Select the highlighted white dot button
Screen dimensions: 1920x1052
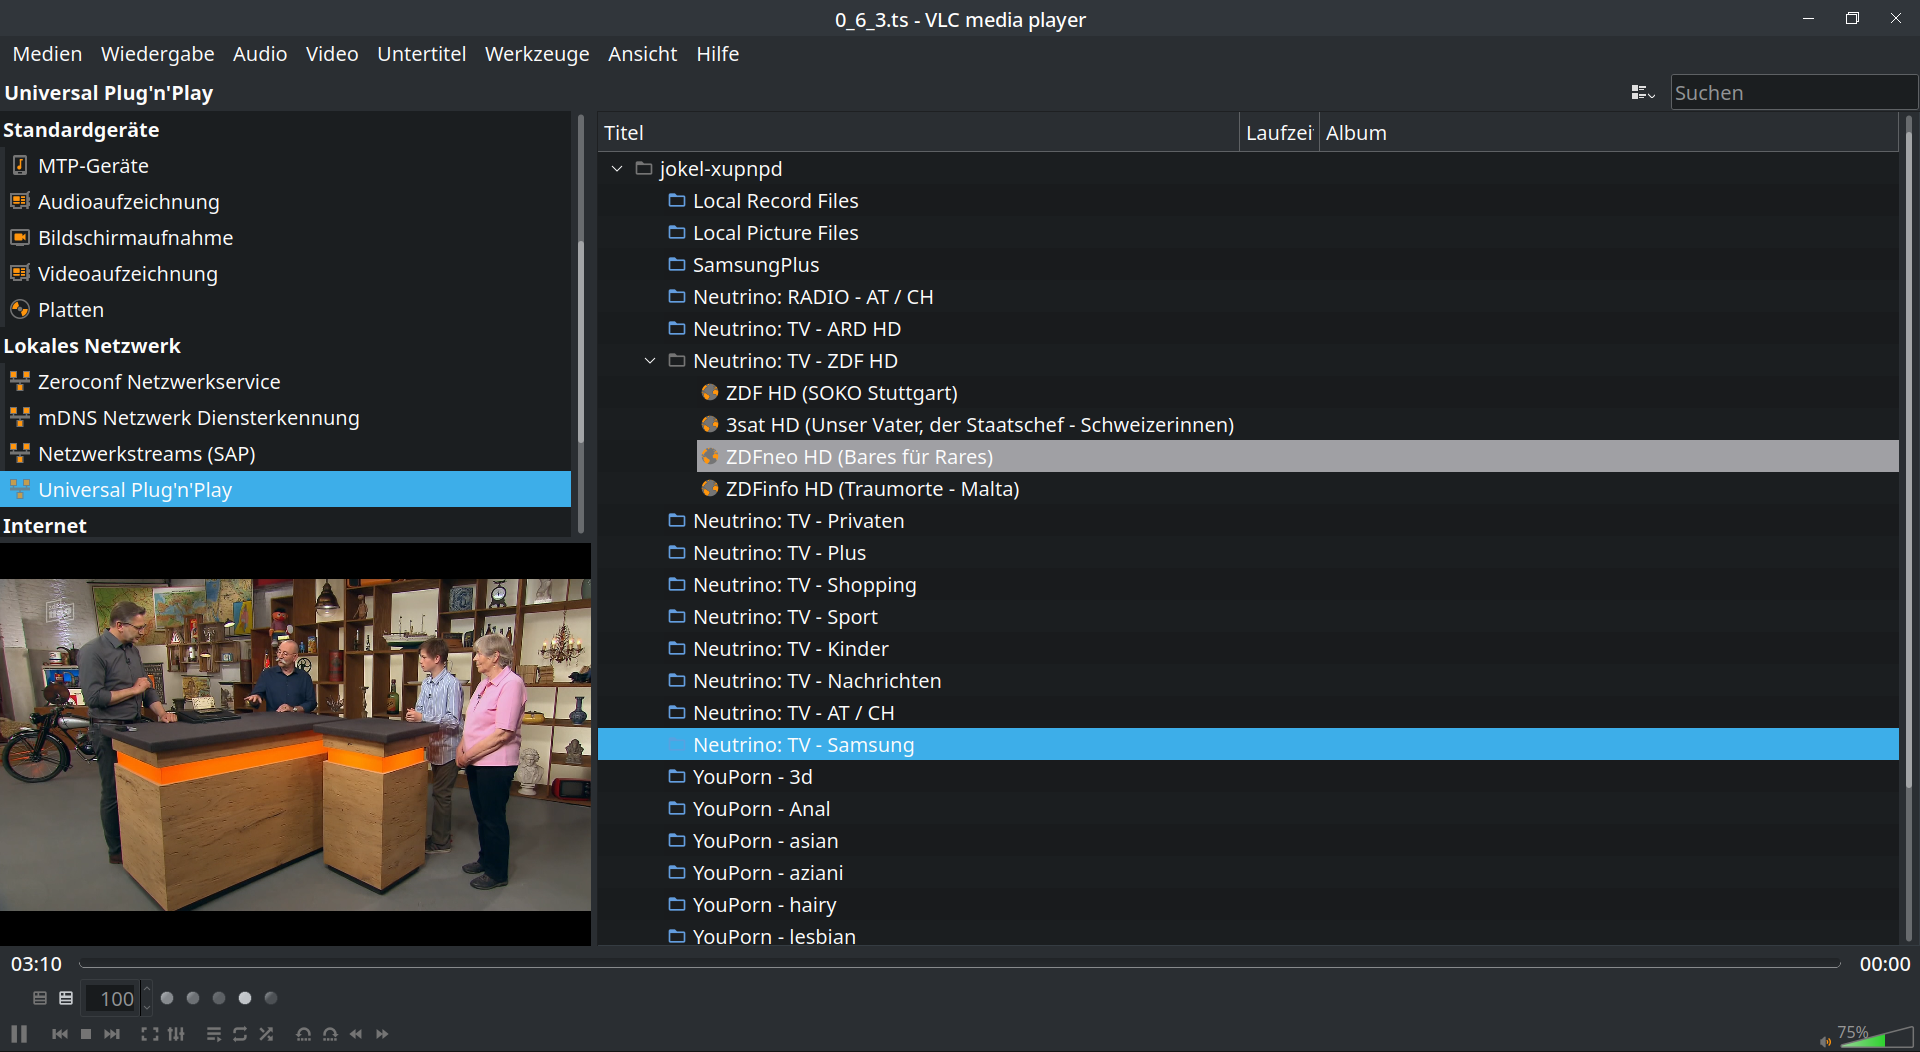[245, 998]
